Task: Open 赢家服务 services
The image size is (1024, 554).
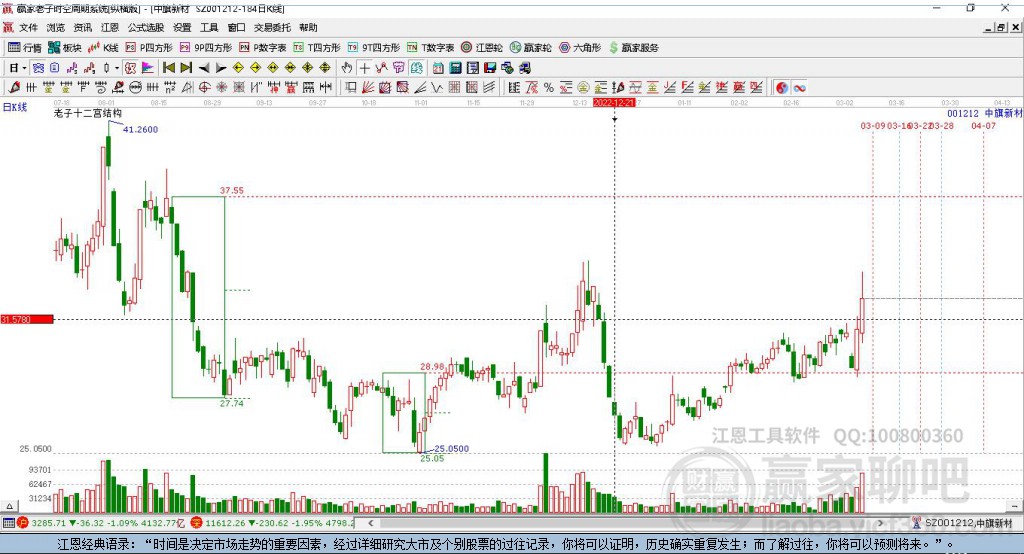Action: [x=634, y=48]
